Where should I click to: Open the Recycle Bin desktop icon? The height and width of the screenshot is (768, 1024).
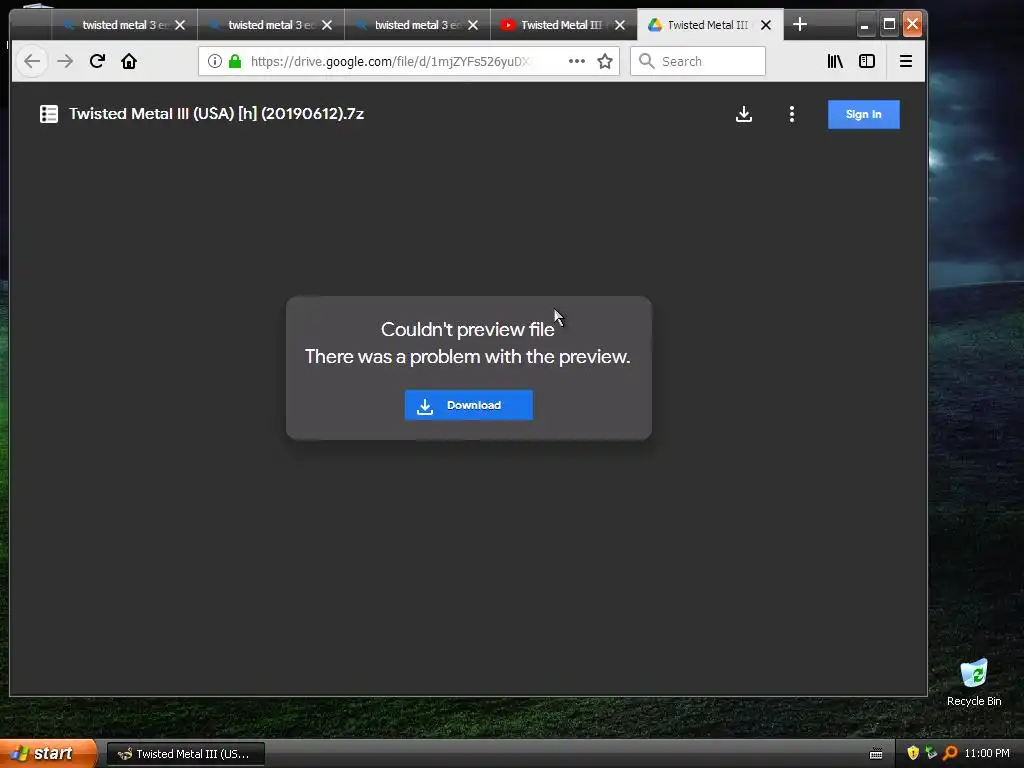click(974, 682)
